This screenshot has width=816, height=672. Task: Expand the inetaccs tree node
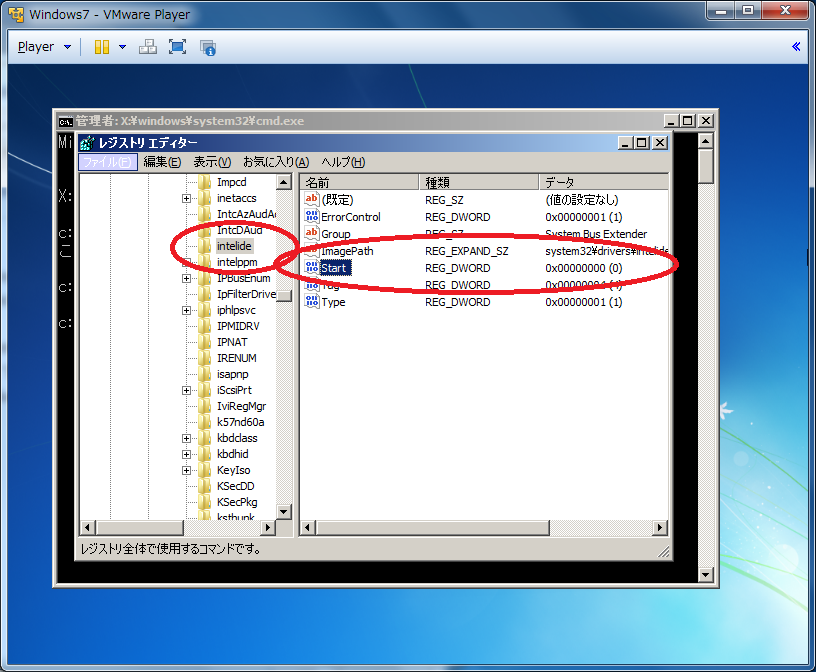coord(186,198)
